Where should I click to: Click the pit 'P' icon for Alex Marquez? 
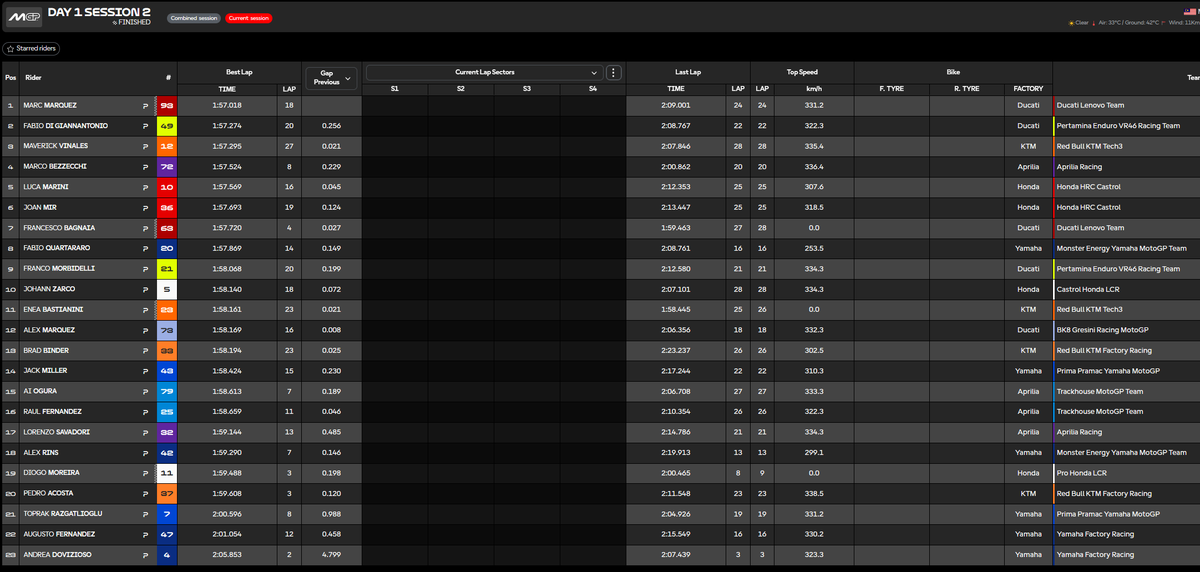pyautogui.click(x=146, y=330)
